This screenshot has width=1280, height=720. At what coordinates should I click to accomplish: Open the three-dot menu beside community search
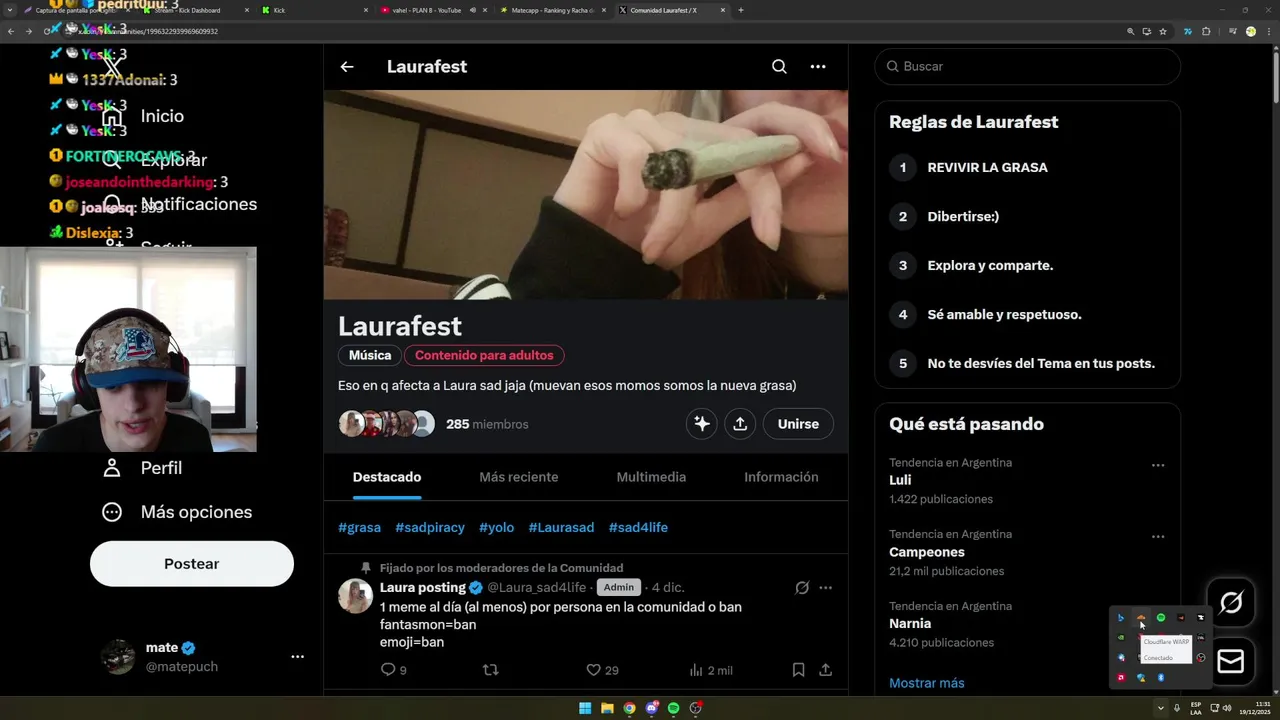(x=818, y=67)
